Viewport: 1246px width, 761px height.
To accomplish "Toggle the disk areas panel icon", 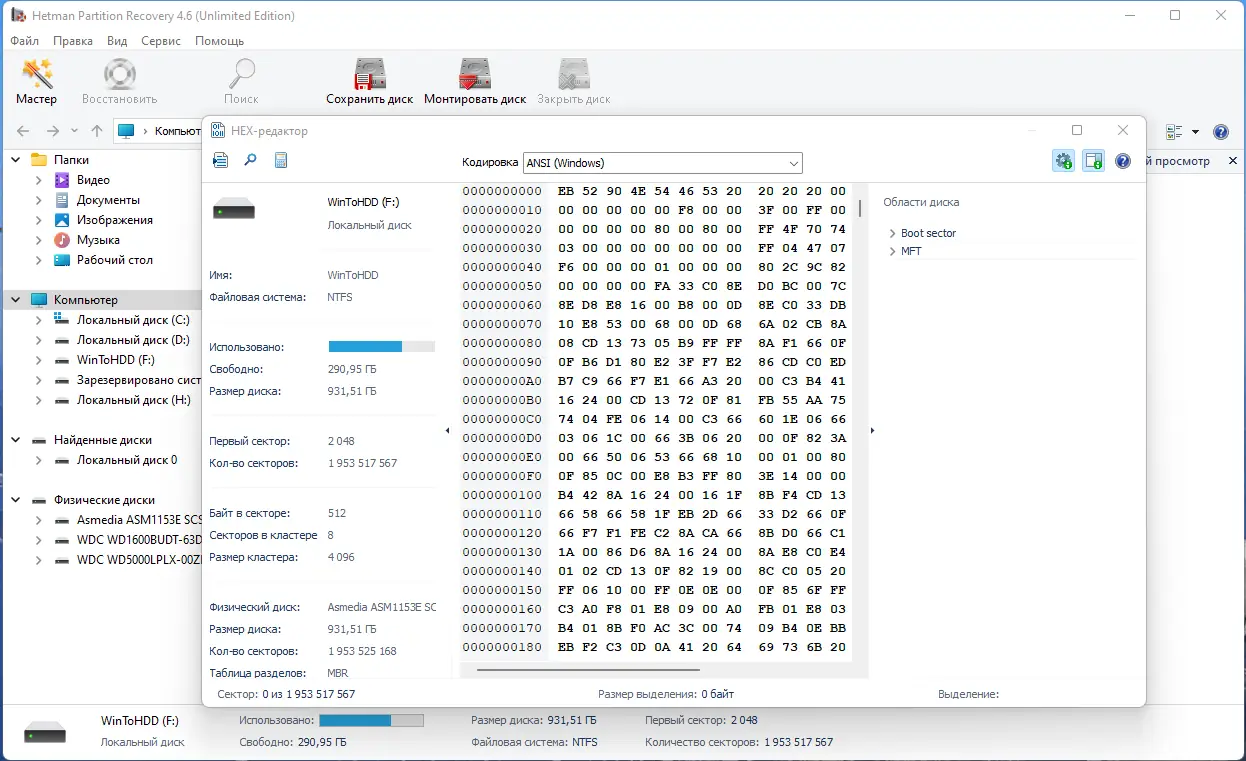I will [x=1093, y=161].
